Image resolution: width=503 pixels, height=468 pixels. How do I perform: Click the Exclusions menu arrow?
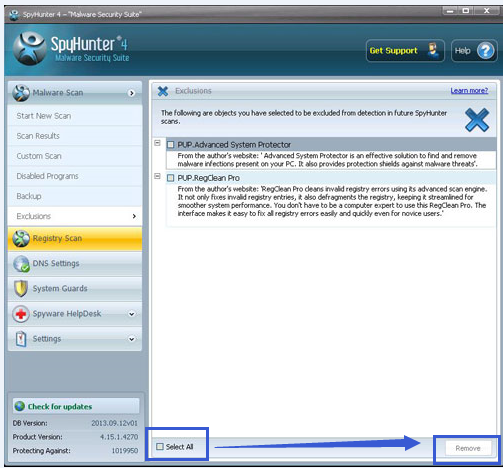[x=134, y=216]
